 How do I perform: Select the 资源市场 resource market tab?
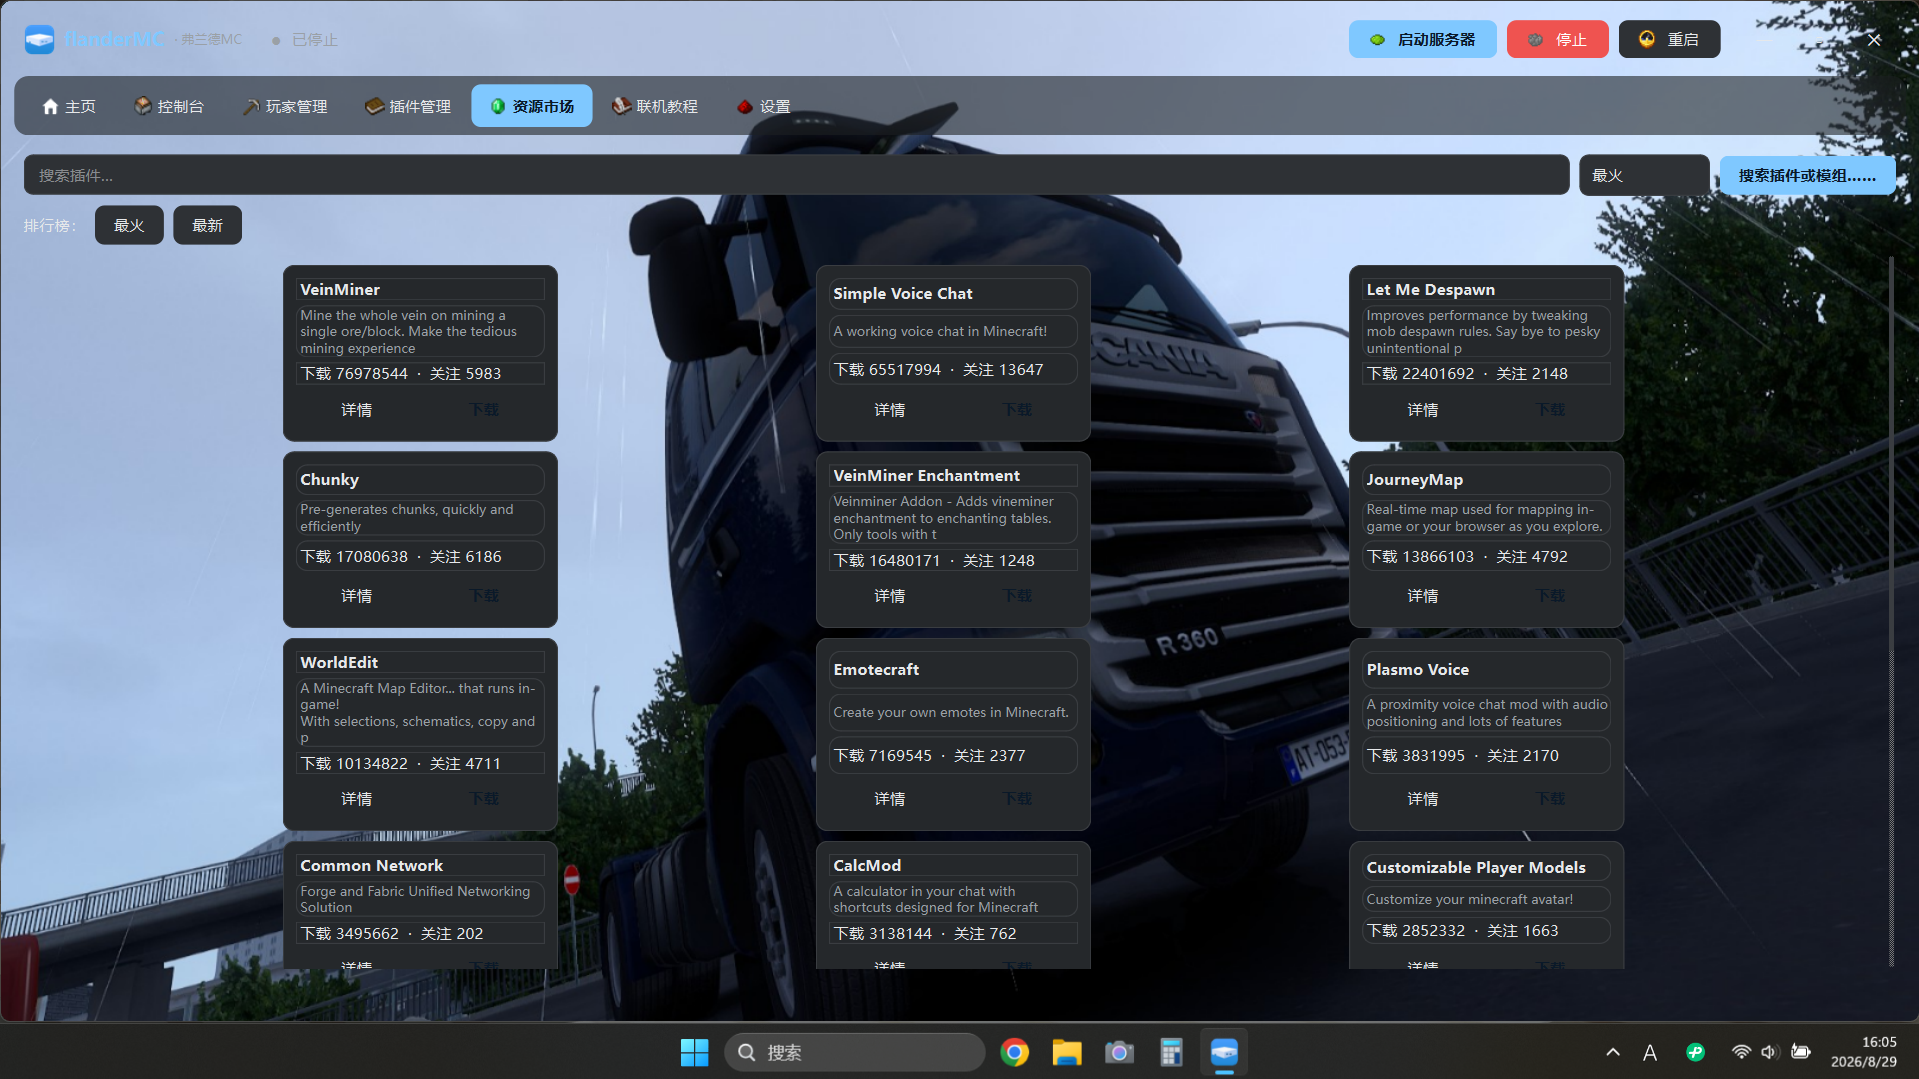point(532,106)
